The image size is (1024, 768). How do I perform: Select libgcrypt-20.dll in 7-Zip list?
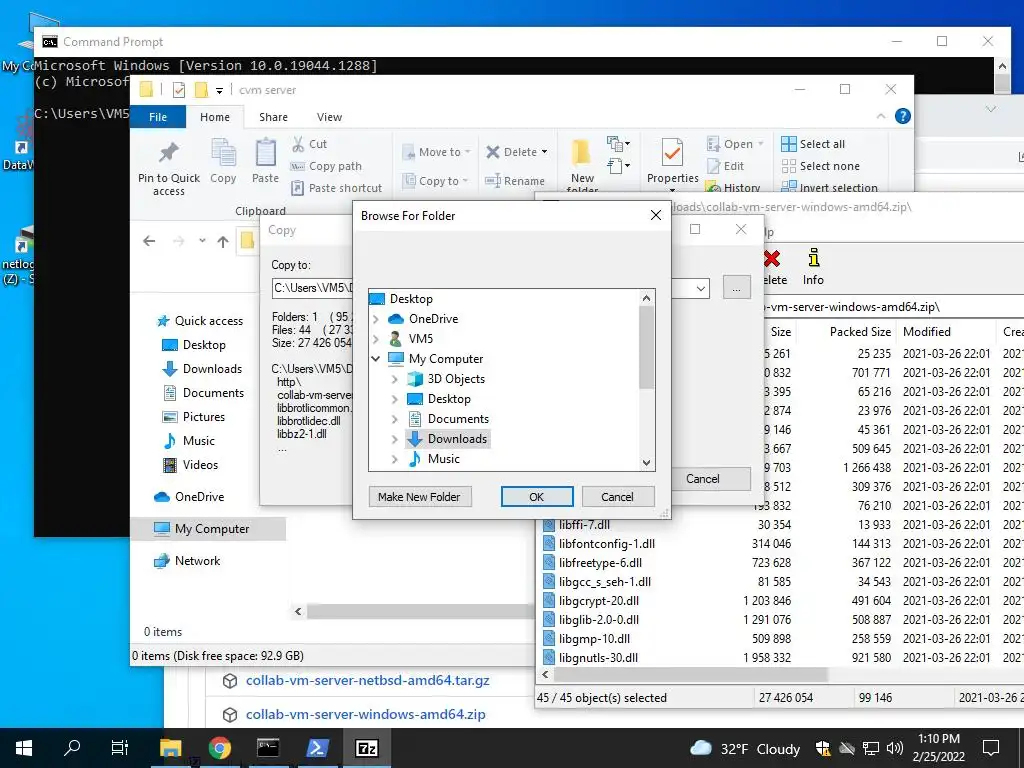pos(599,601)
